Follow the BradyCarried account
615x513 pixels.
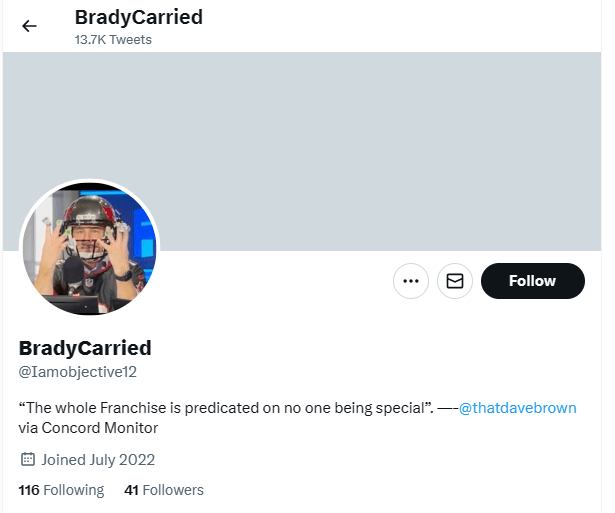(532, 282)
